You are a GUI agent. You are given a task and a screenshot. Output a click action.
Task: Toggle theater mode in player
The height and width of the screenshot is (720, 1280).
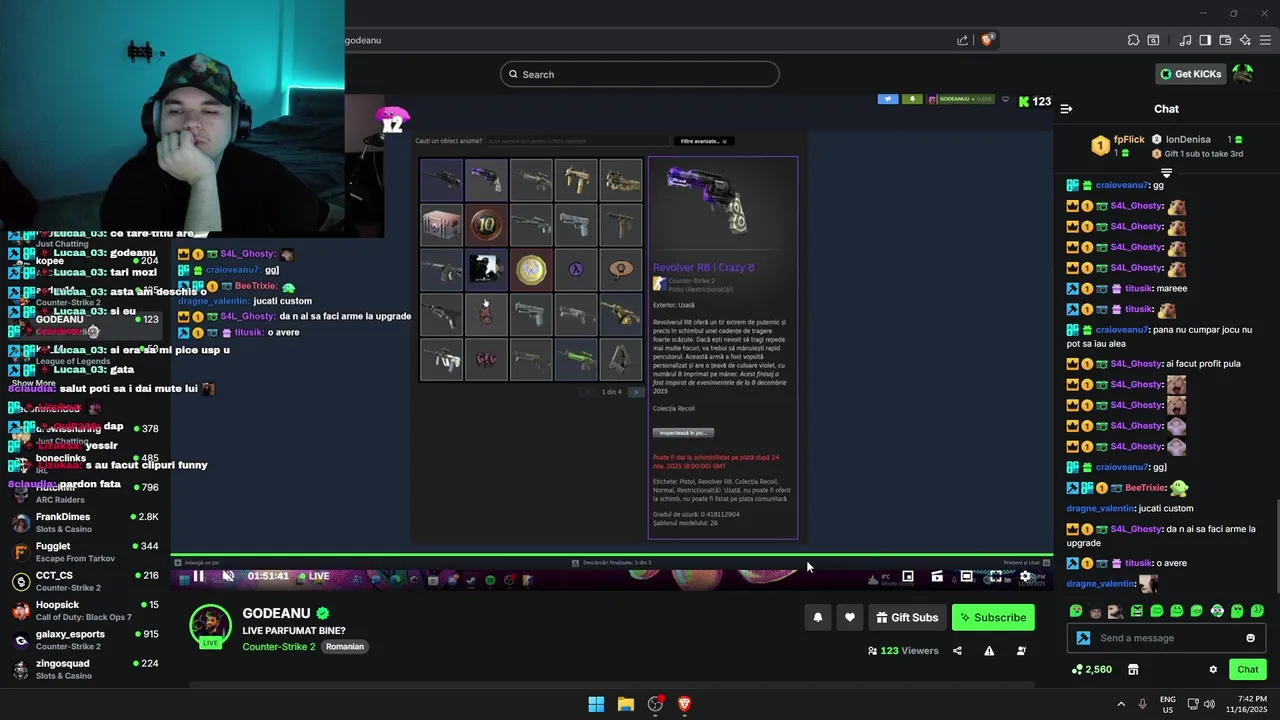[x=966, y=576]
